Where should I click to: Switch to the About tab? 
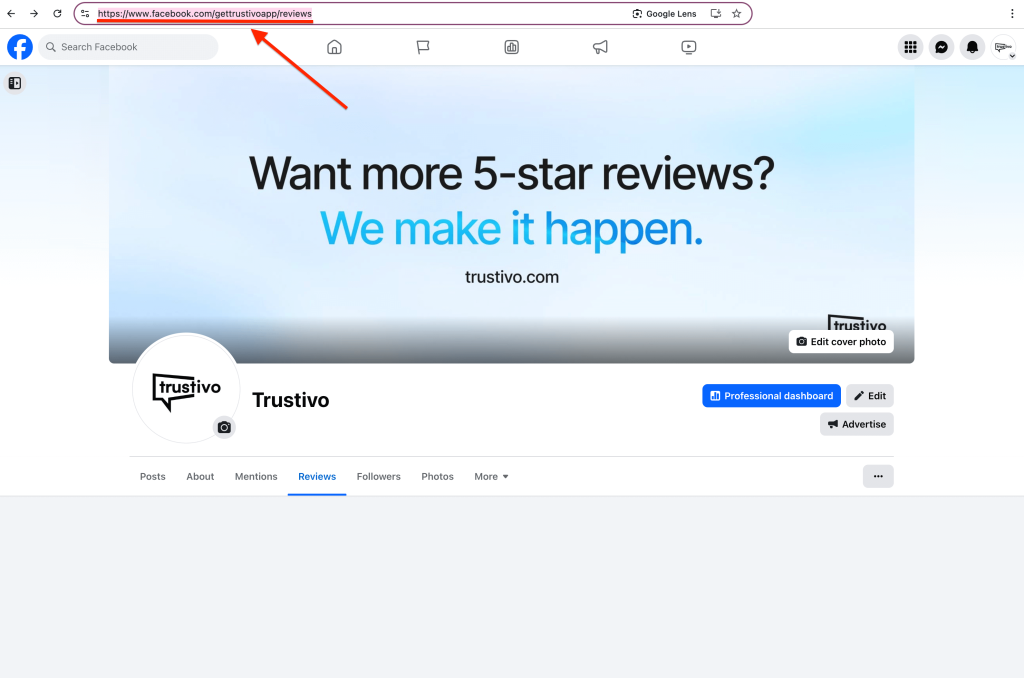tap(200, 477)
